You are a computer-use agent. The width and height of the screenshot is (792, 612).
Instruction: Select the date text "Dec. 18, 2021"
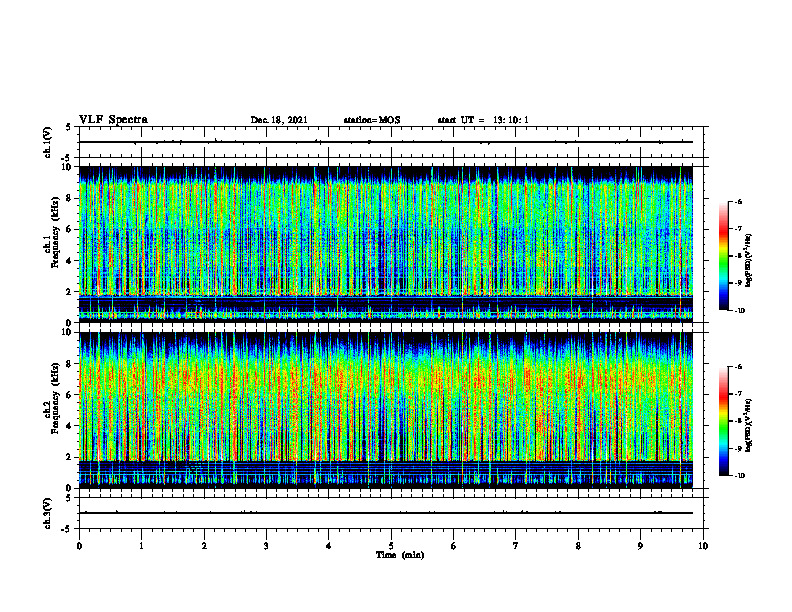[x=279, y=120]
